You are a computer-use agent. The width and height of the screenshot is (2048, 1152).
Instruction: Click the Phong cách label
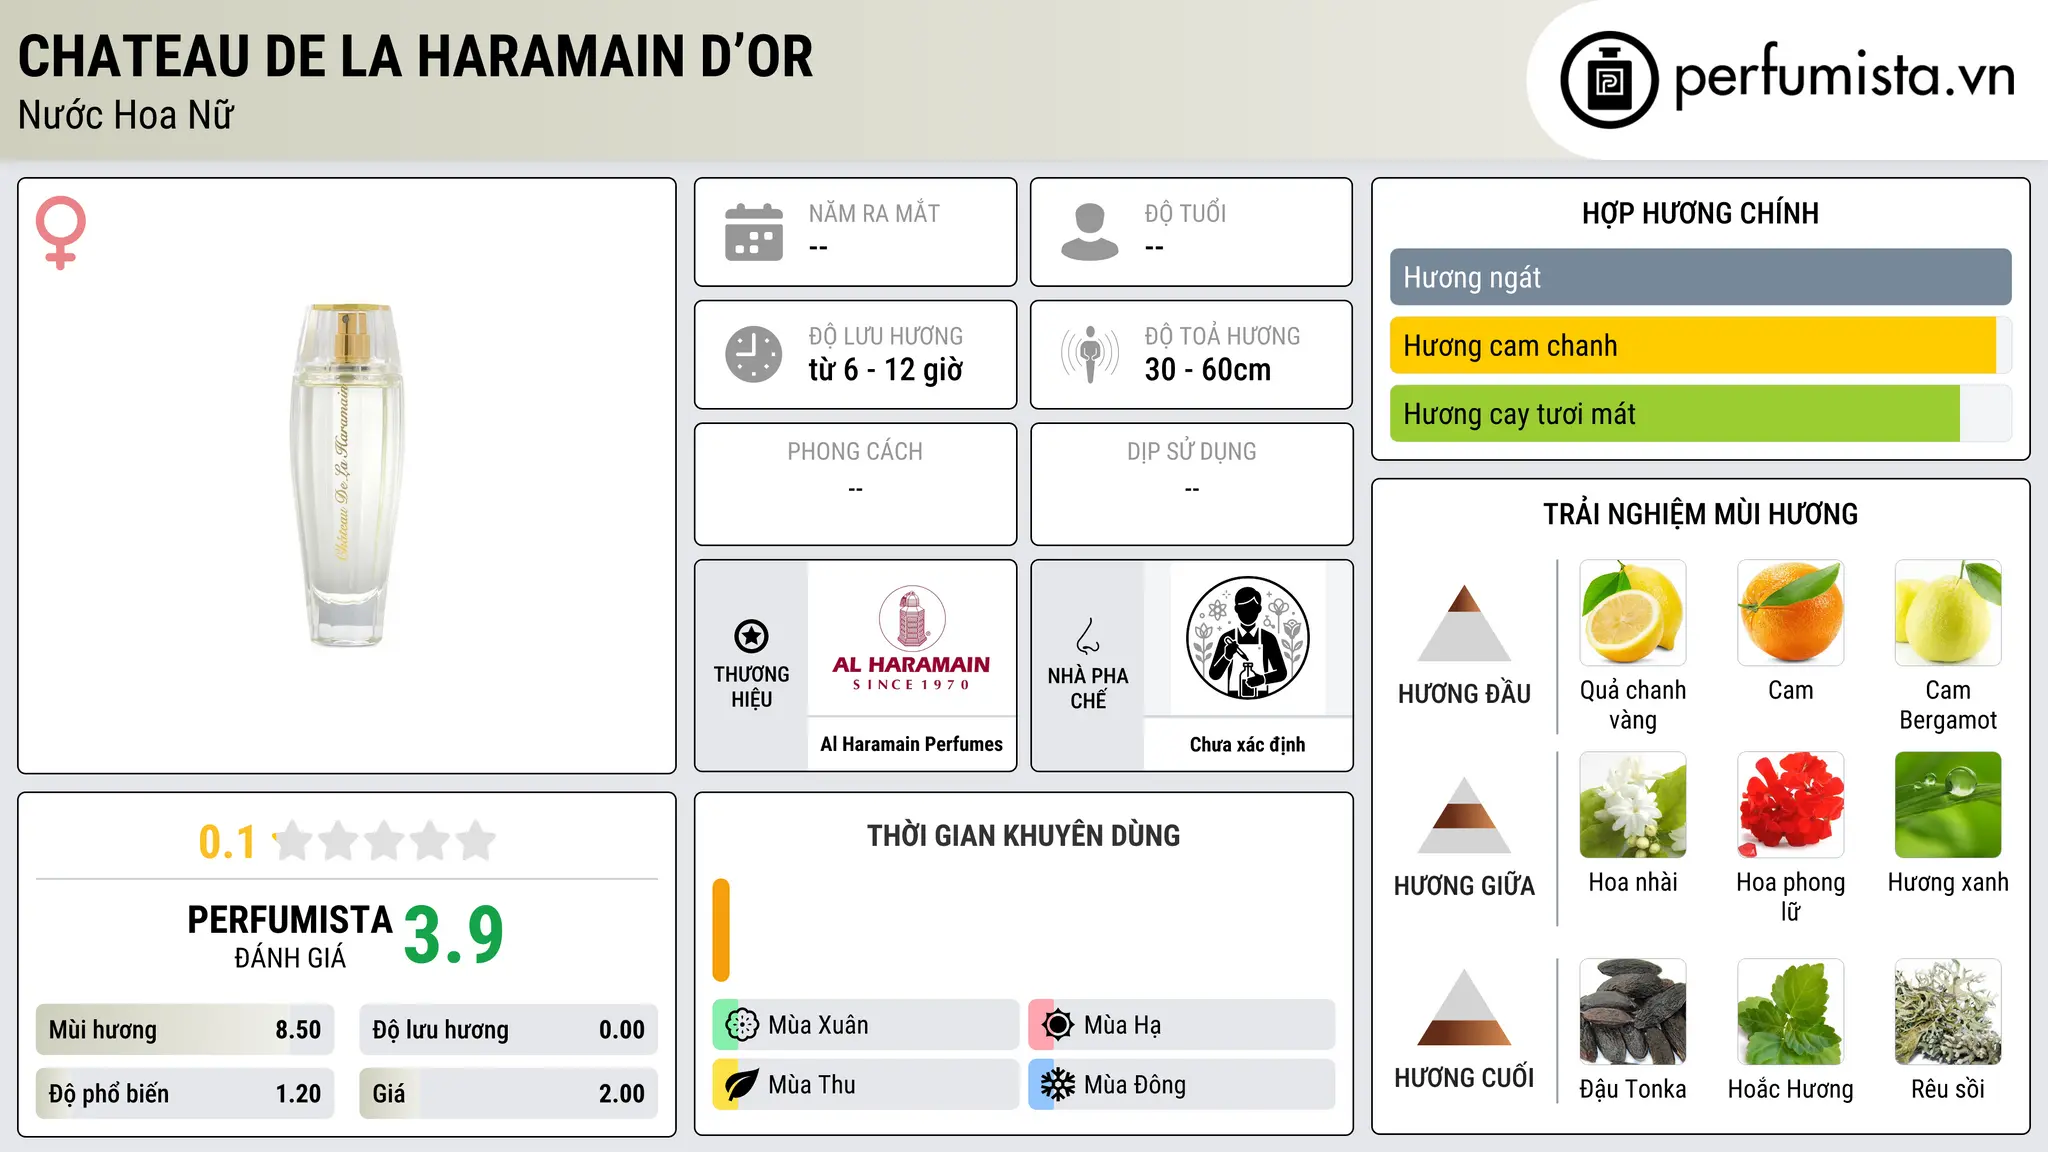point(855,452)
